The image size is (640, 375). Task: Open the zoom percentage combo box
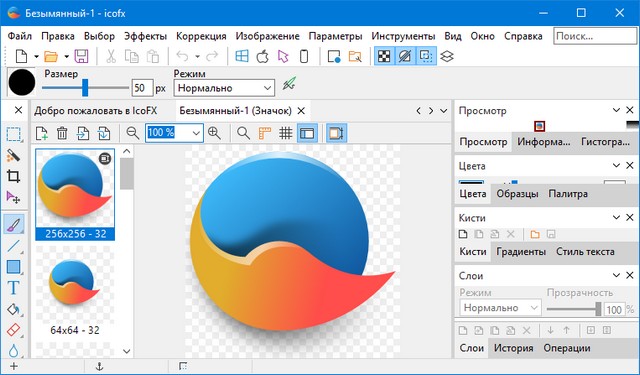[174, 133]
